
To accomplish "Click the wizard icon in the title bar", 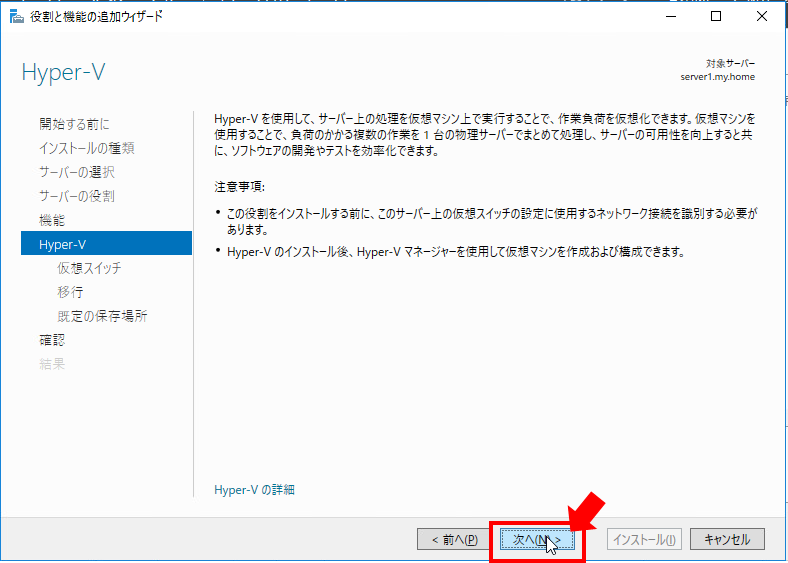I will tap(17, 17).
